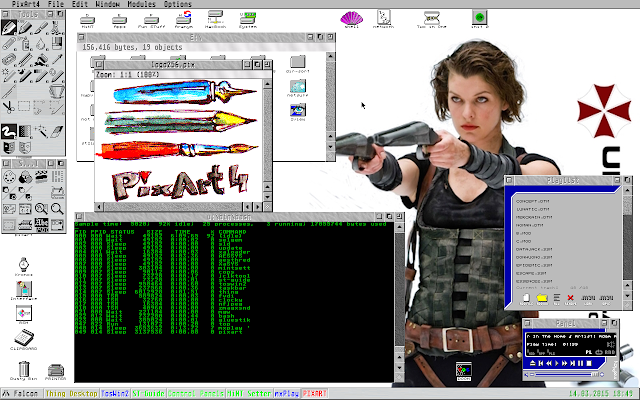This screenshot has height=400, width=640.
Task: Click blank page new icon in Playlist
Action: click(526, 299)
